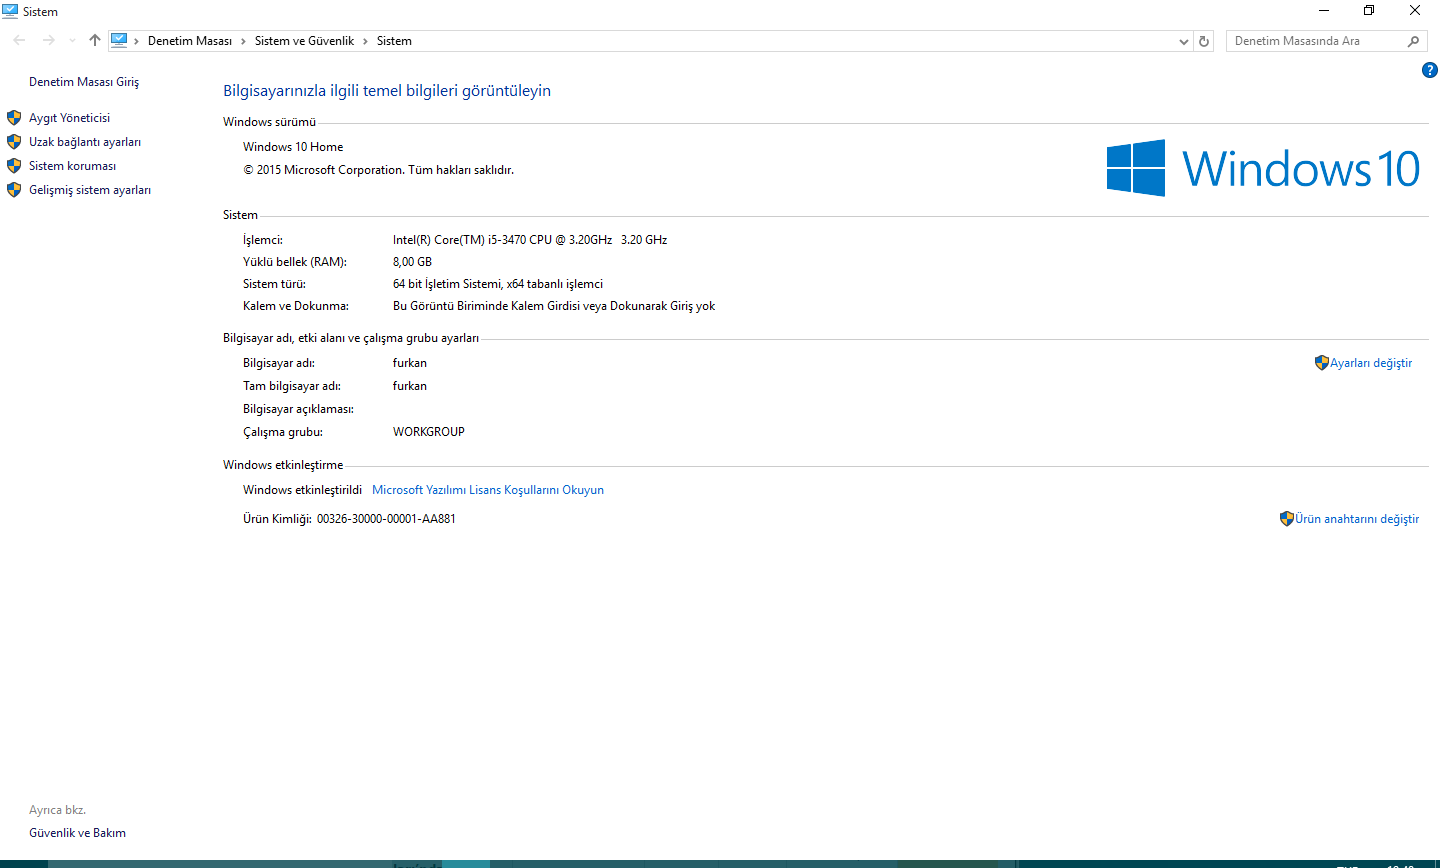This screenshot has height=868, width=1440.
Task: Open Sistem koruması link
Action: (72, 166)
